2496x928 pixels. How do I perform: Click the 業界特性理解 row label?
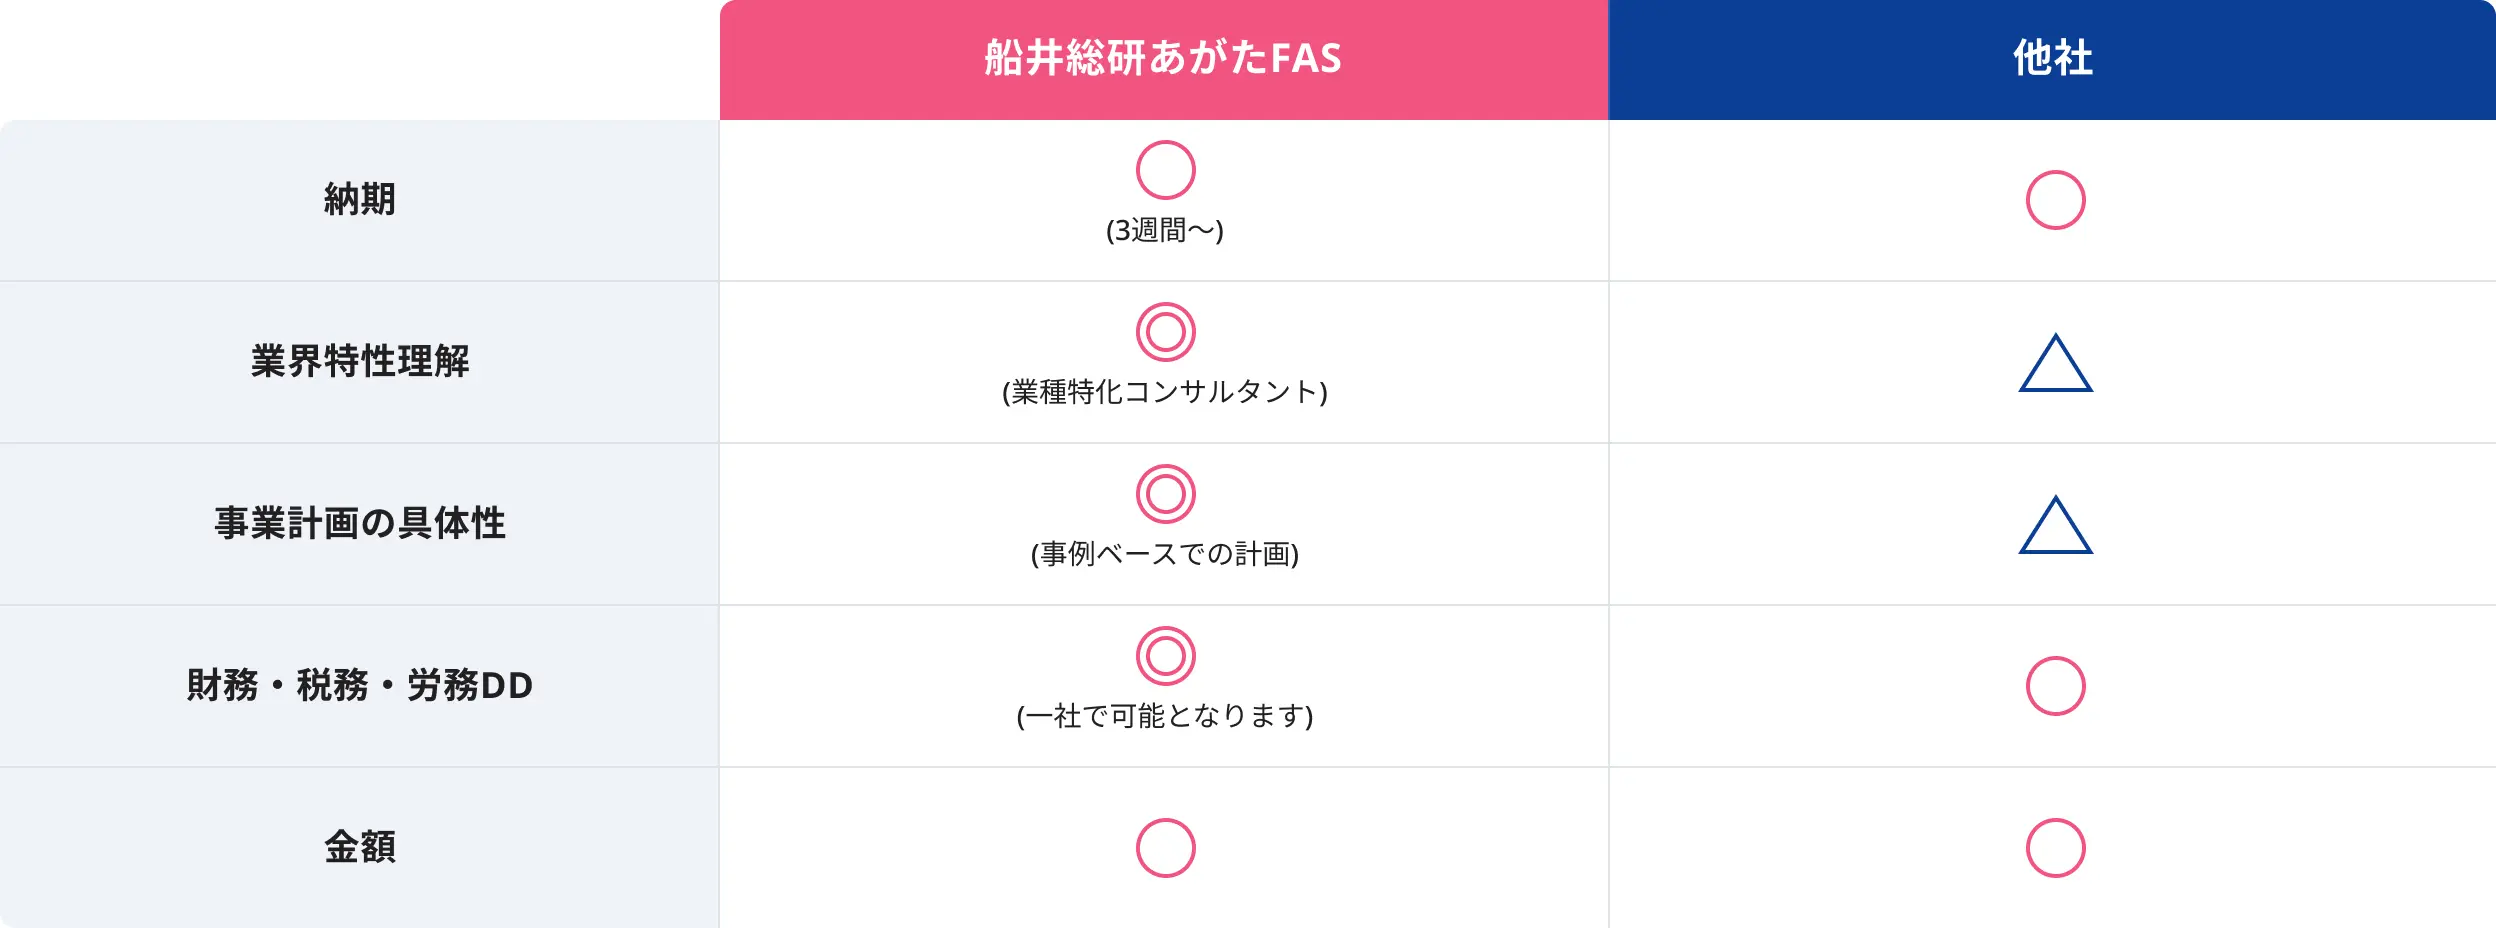(x=360, y=361)
